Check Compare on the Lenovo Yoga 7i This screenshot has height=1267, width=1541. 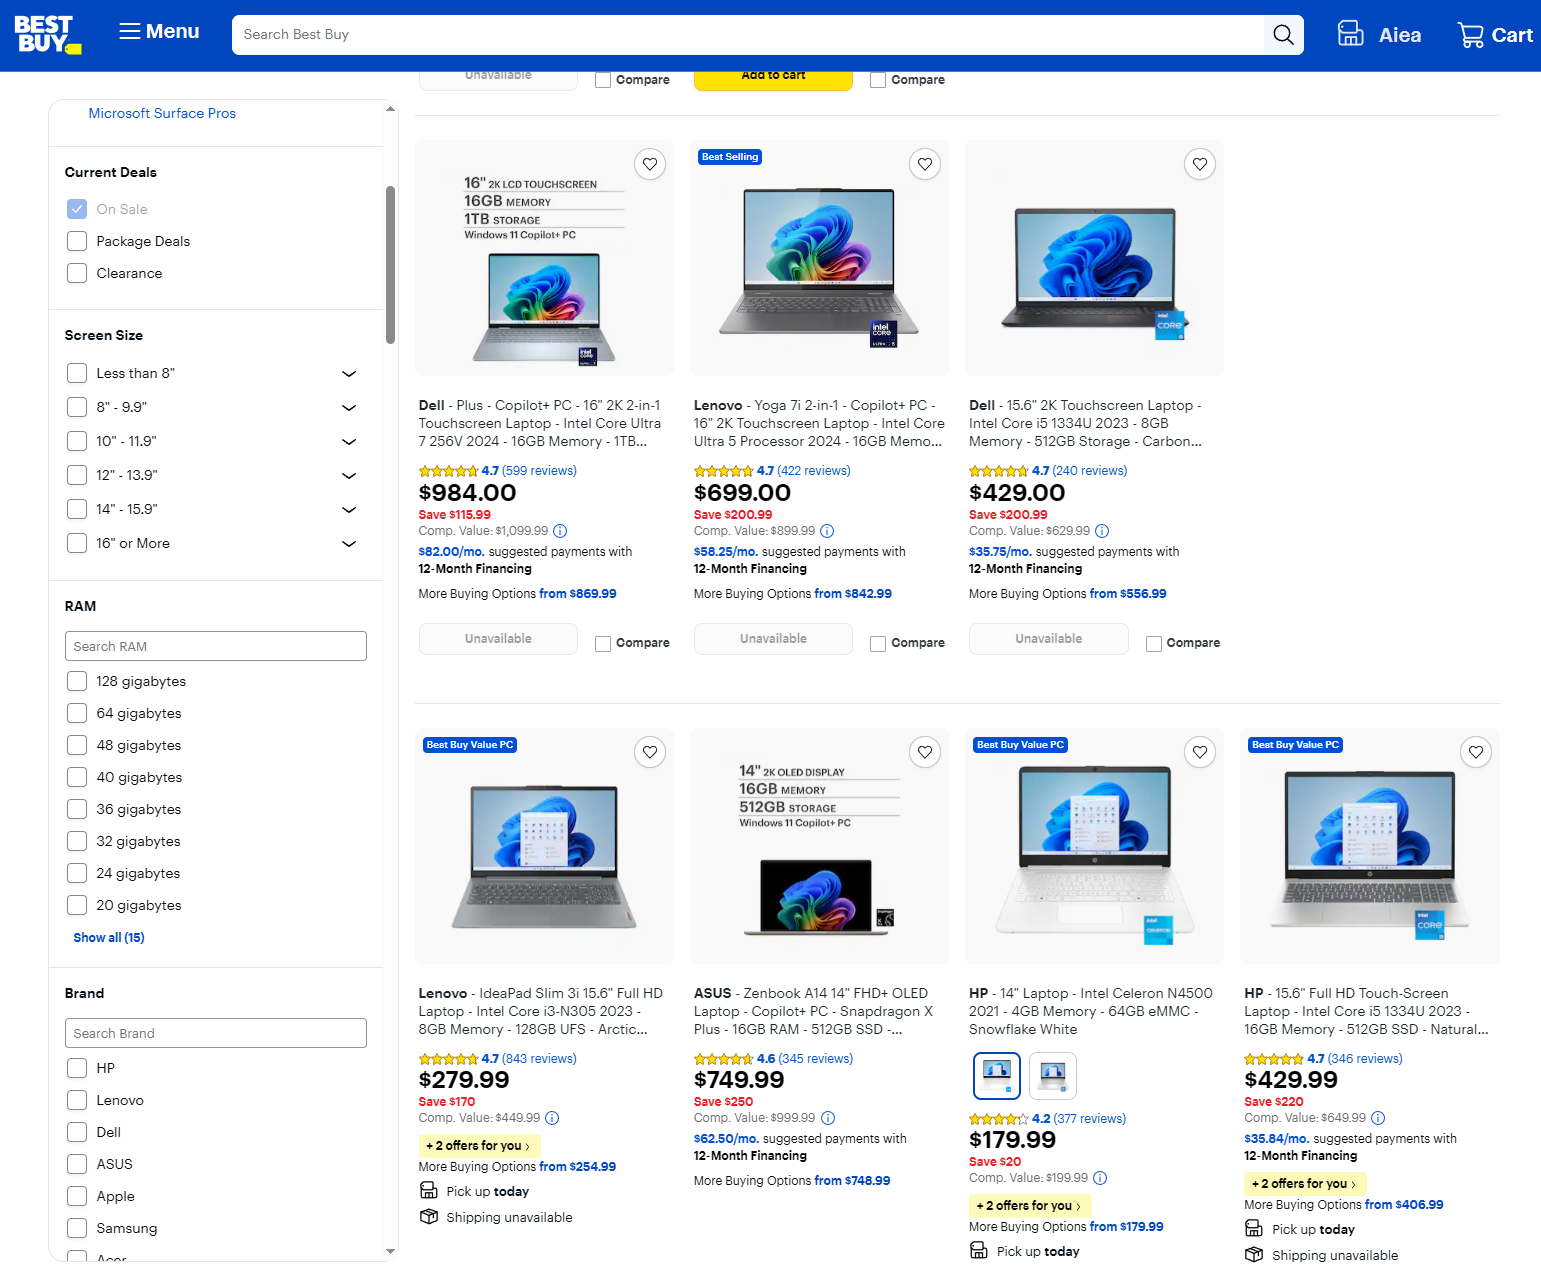point(877,643)
